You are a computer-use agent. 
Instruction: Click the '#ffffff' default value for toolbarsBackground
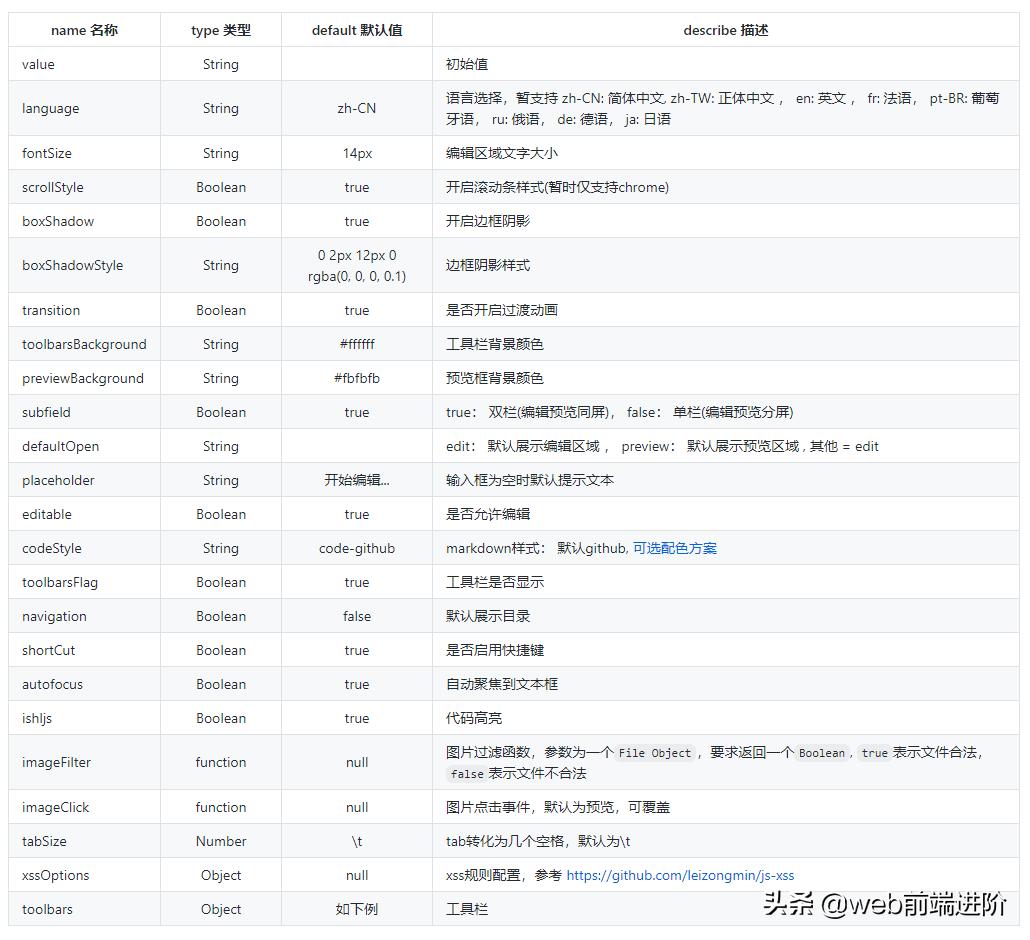[x=356, y=344]
